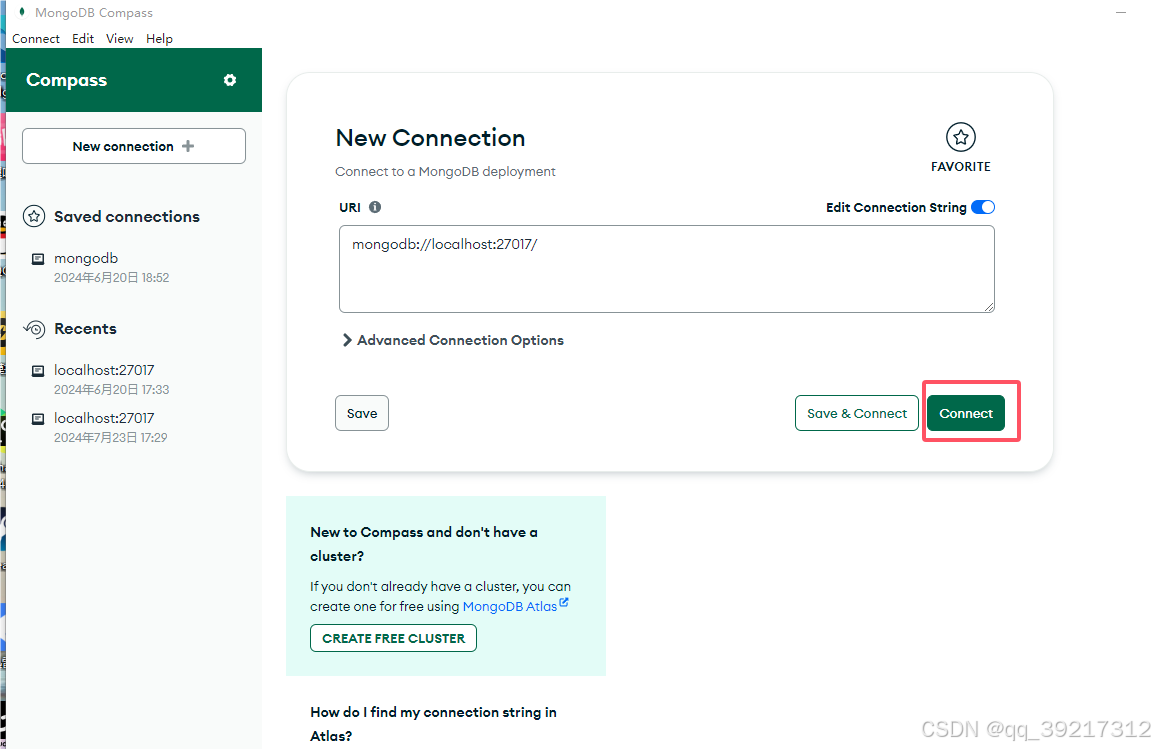1155x749 pixels.
Task: Open the Edit menu
Action: coord(82,38)
